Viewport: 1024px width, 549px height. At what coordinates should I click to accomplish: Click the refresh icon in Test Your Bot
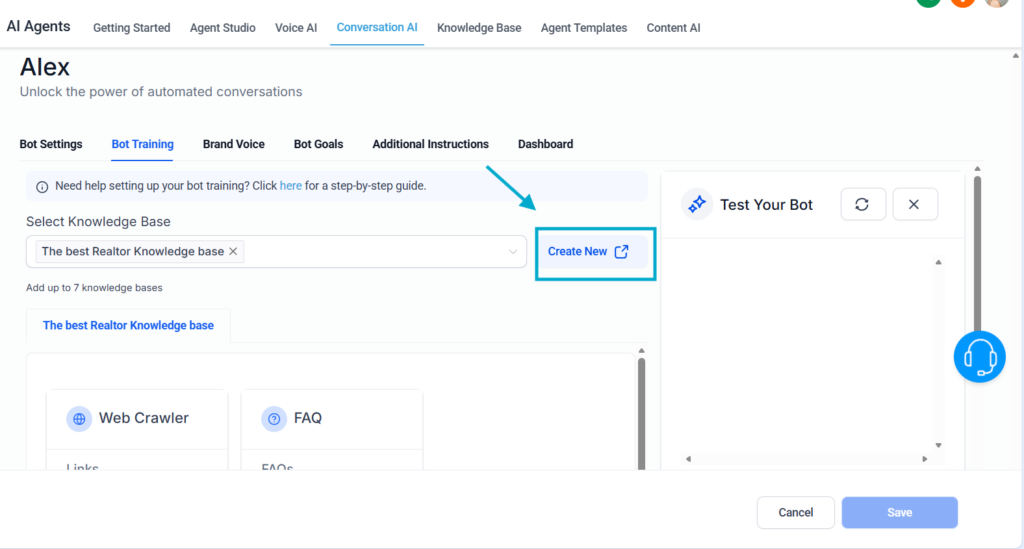point(862,204)
